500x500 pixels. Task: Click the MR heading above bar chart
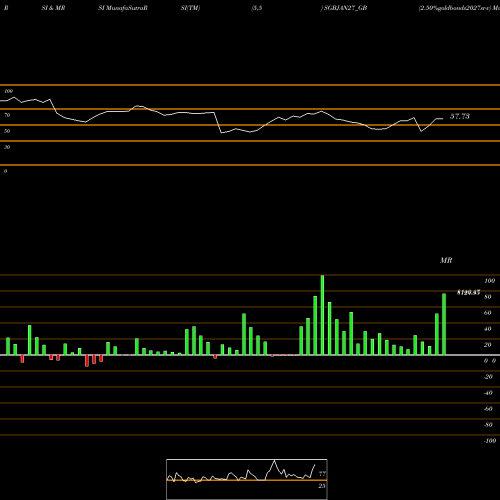(446, 260)
